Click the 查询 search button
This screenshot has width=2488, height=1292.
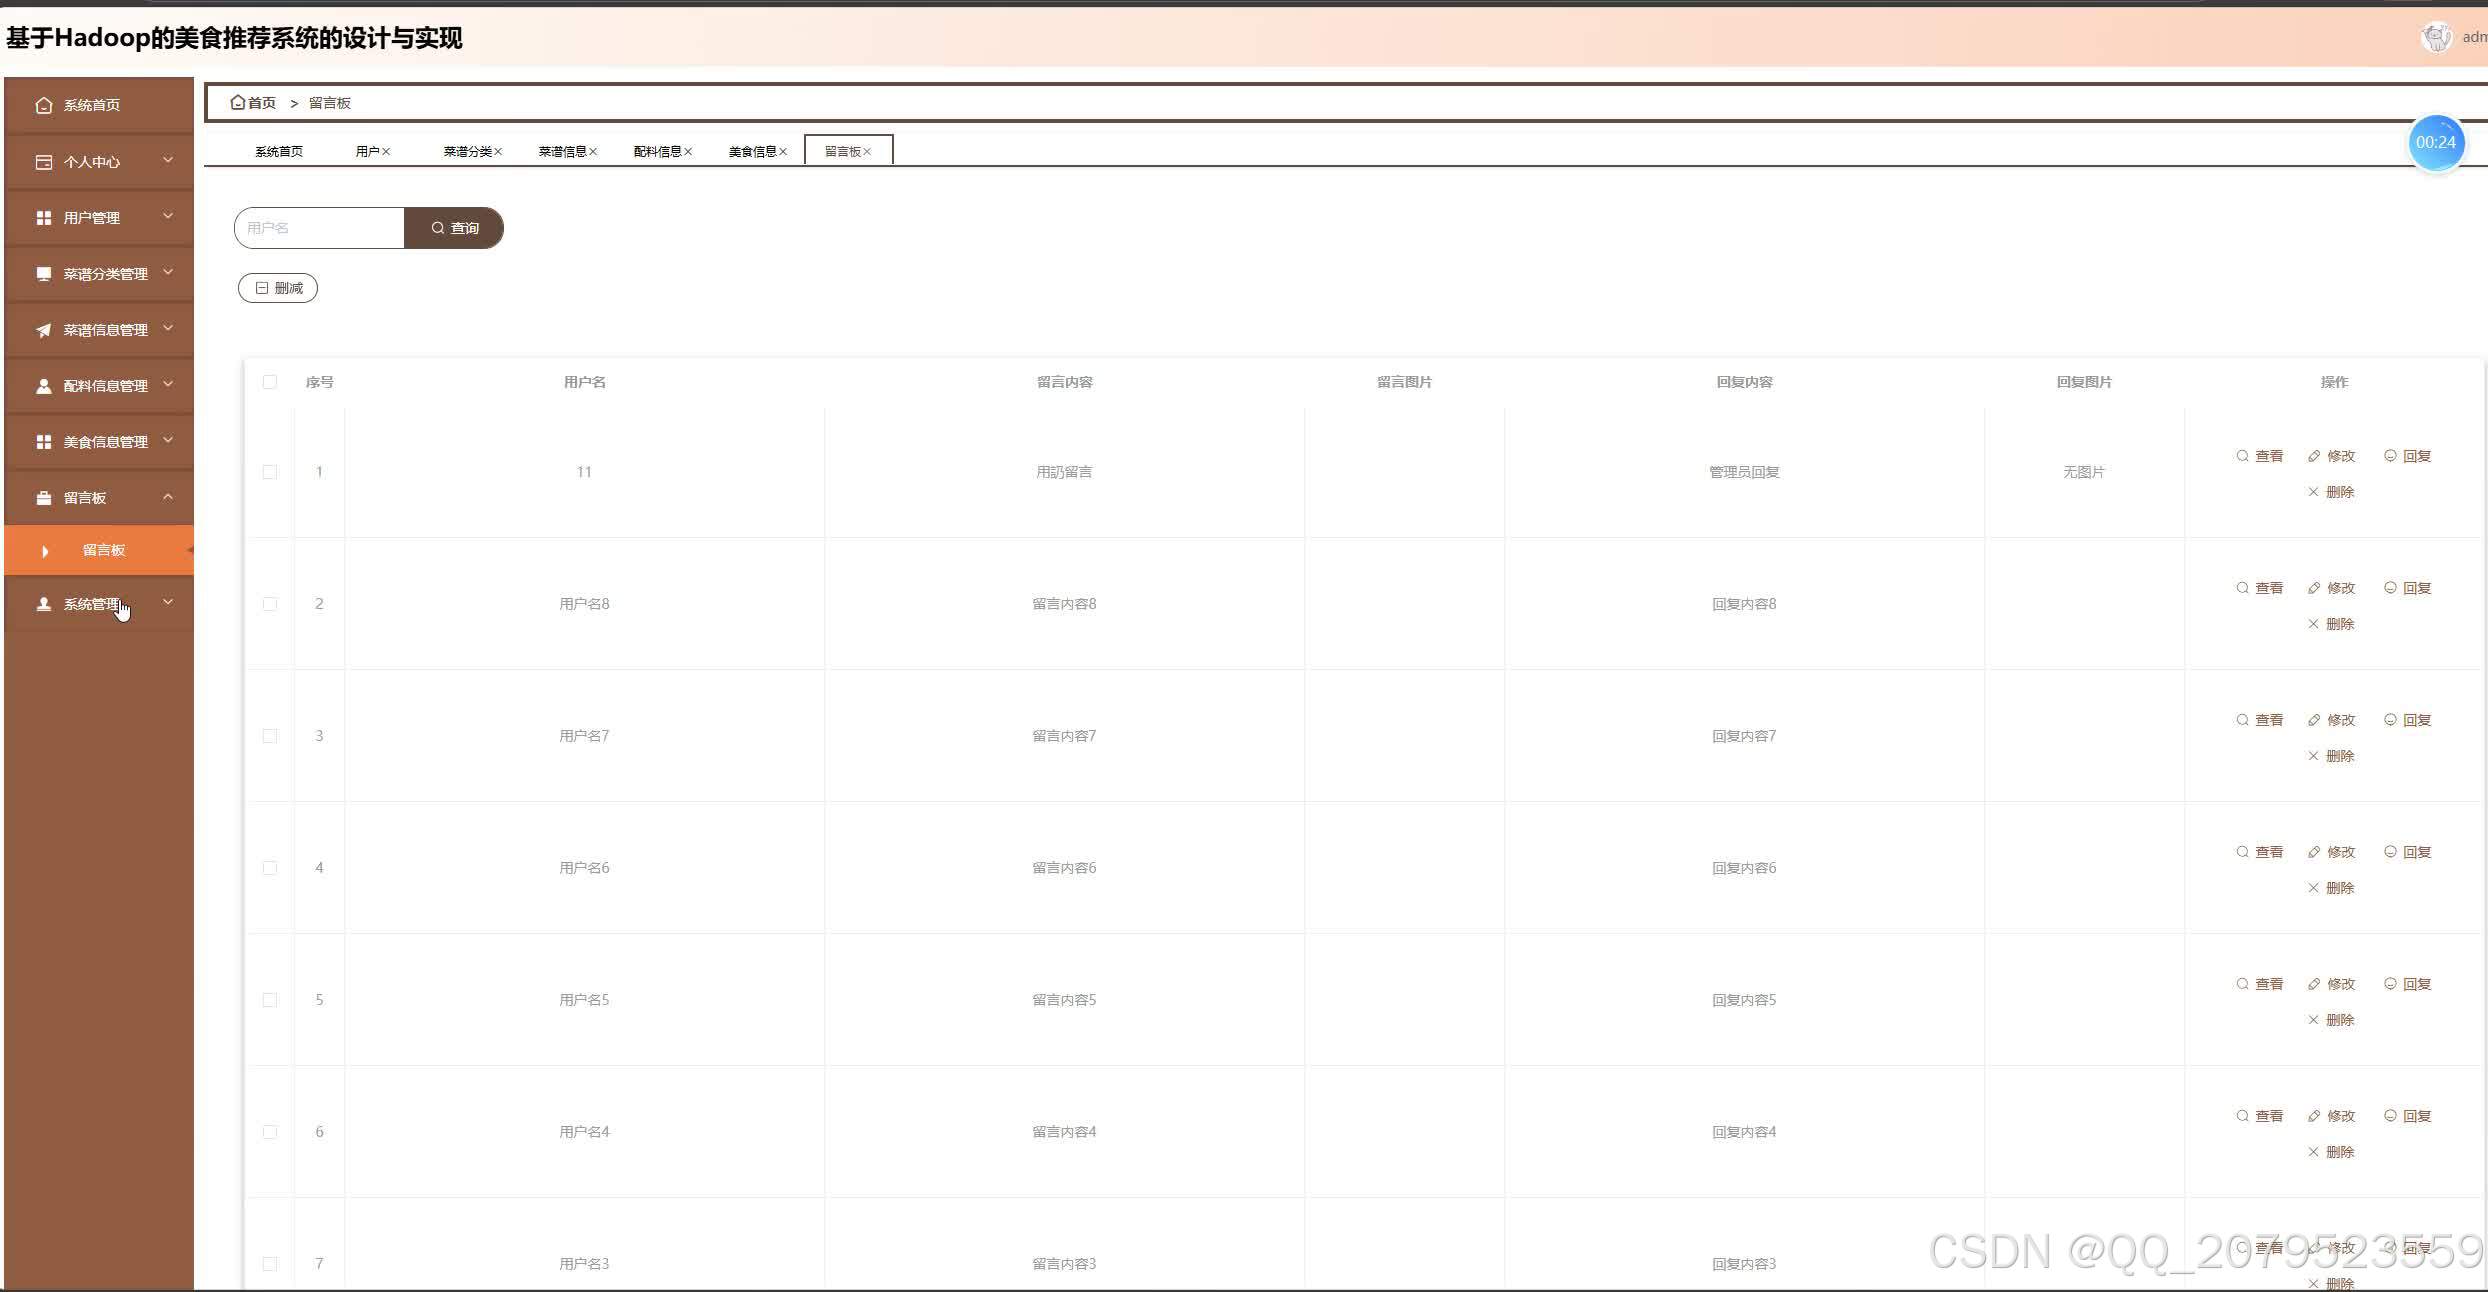point(454,228)
